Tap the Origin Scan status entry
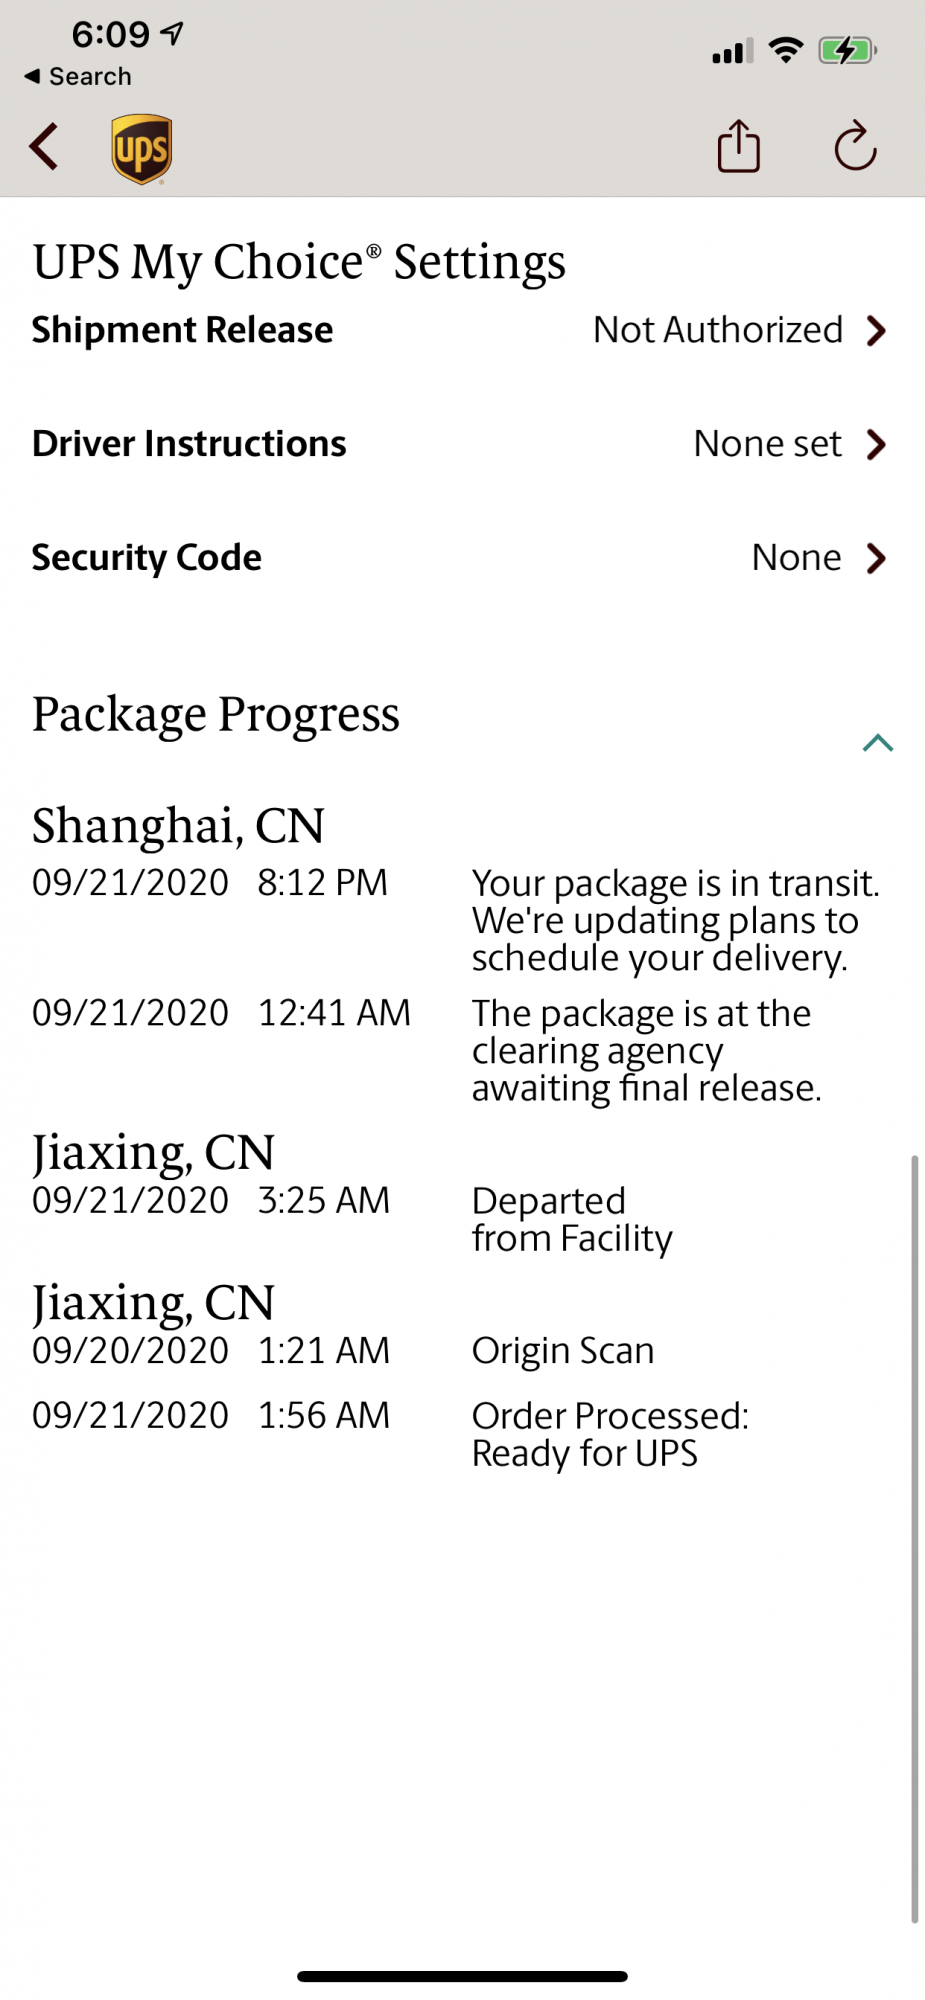The height and width of the screenshot is (2000, 925). (563, 1351)
